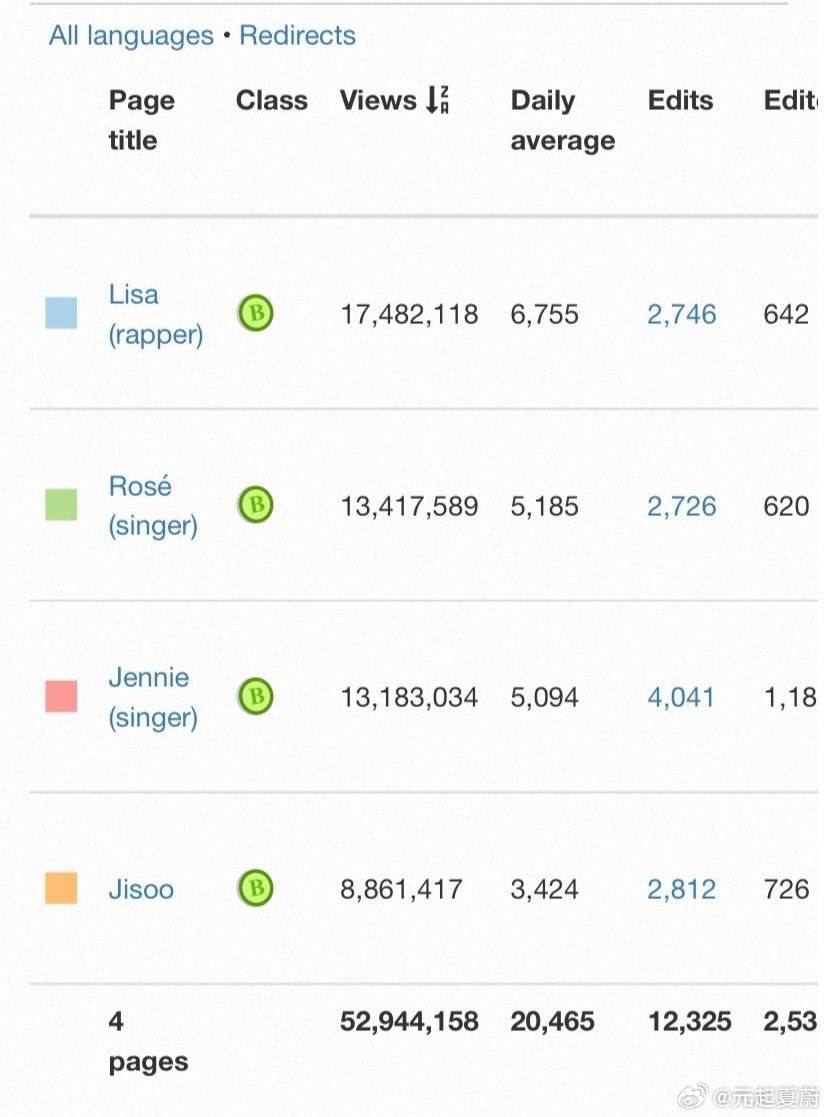Open the Lisa (rapper) page link
Viewport: 828px width, 1117px height.
click(x=155, y=315)
